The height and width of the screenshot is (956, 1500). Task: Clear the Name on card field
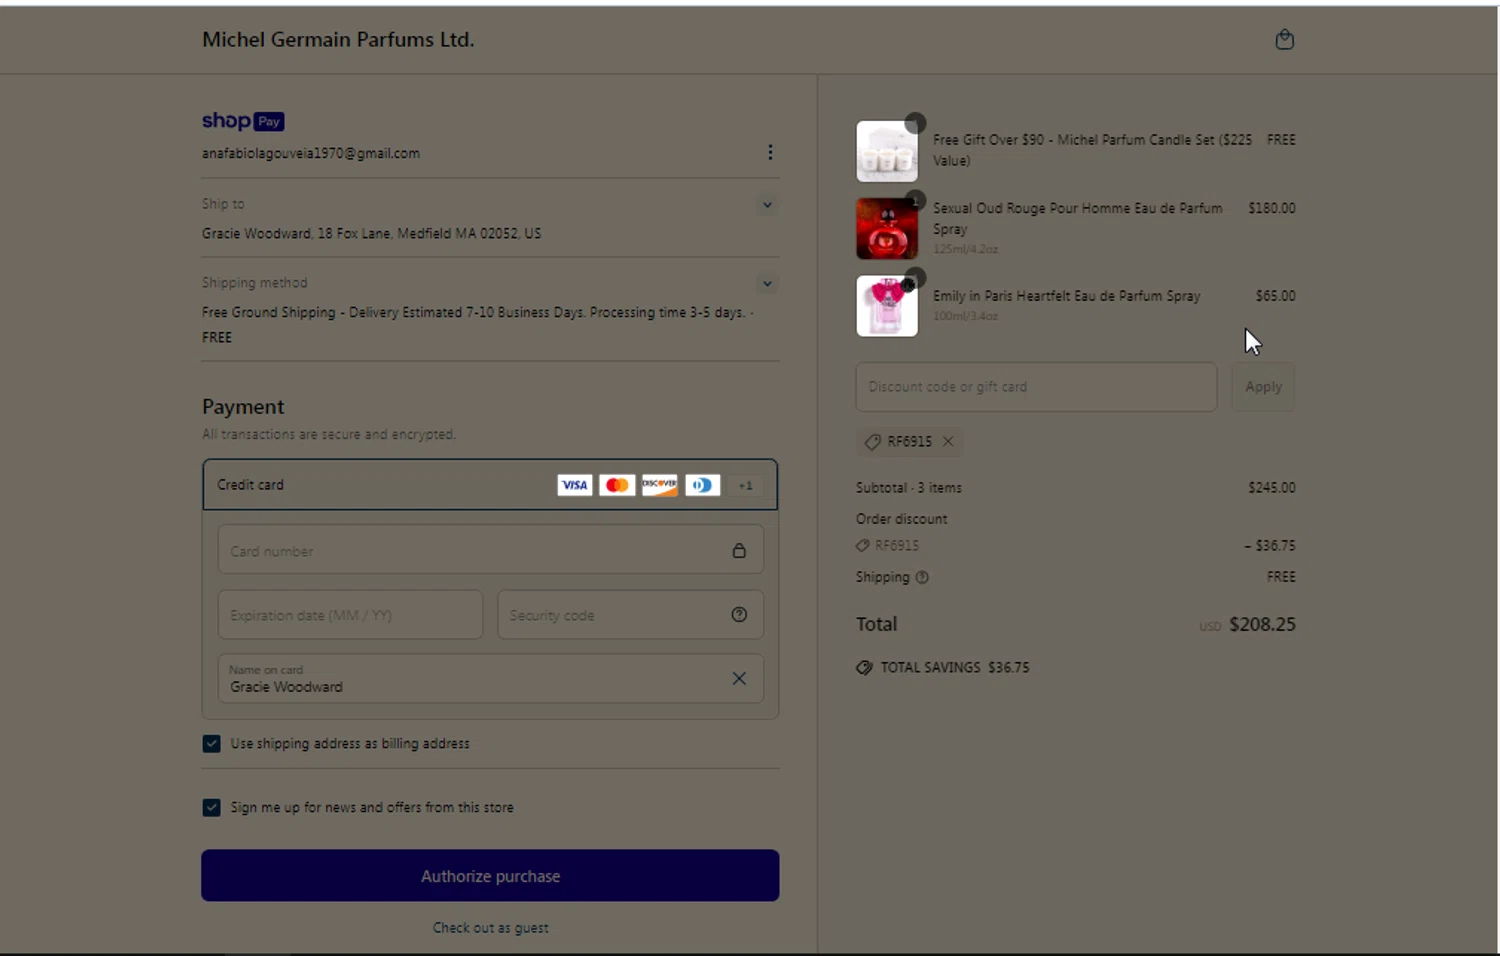pyautogui.click(x=739, y=678)
